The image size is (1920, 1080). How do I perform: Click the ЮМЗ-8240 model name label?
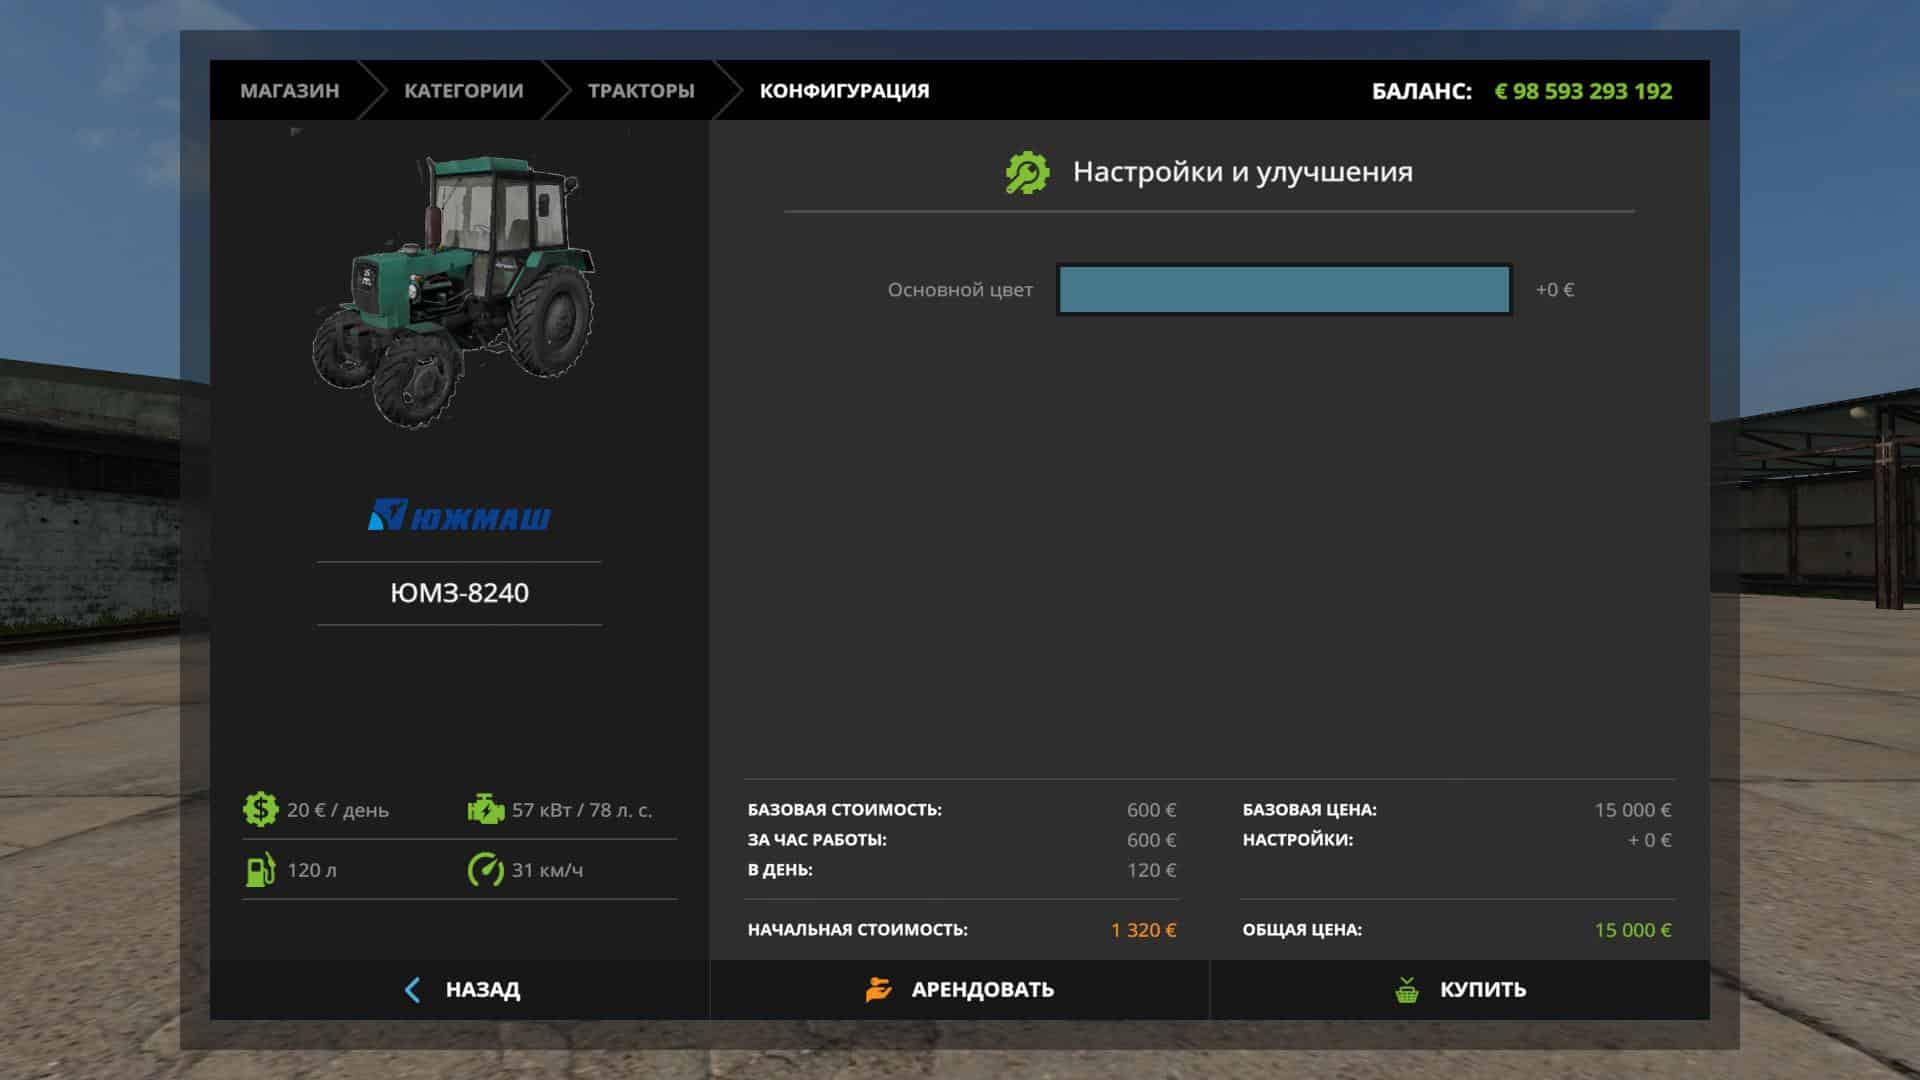tap(459, 593)
